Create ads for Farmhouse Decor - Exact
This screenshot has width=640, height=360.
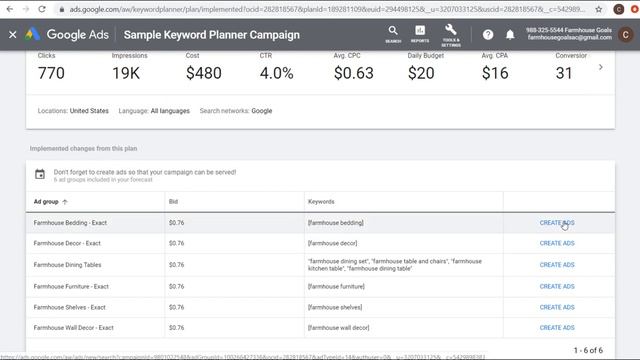pos(557,243)
